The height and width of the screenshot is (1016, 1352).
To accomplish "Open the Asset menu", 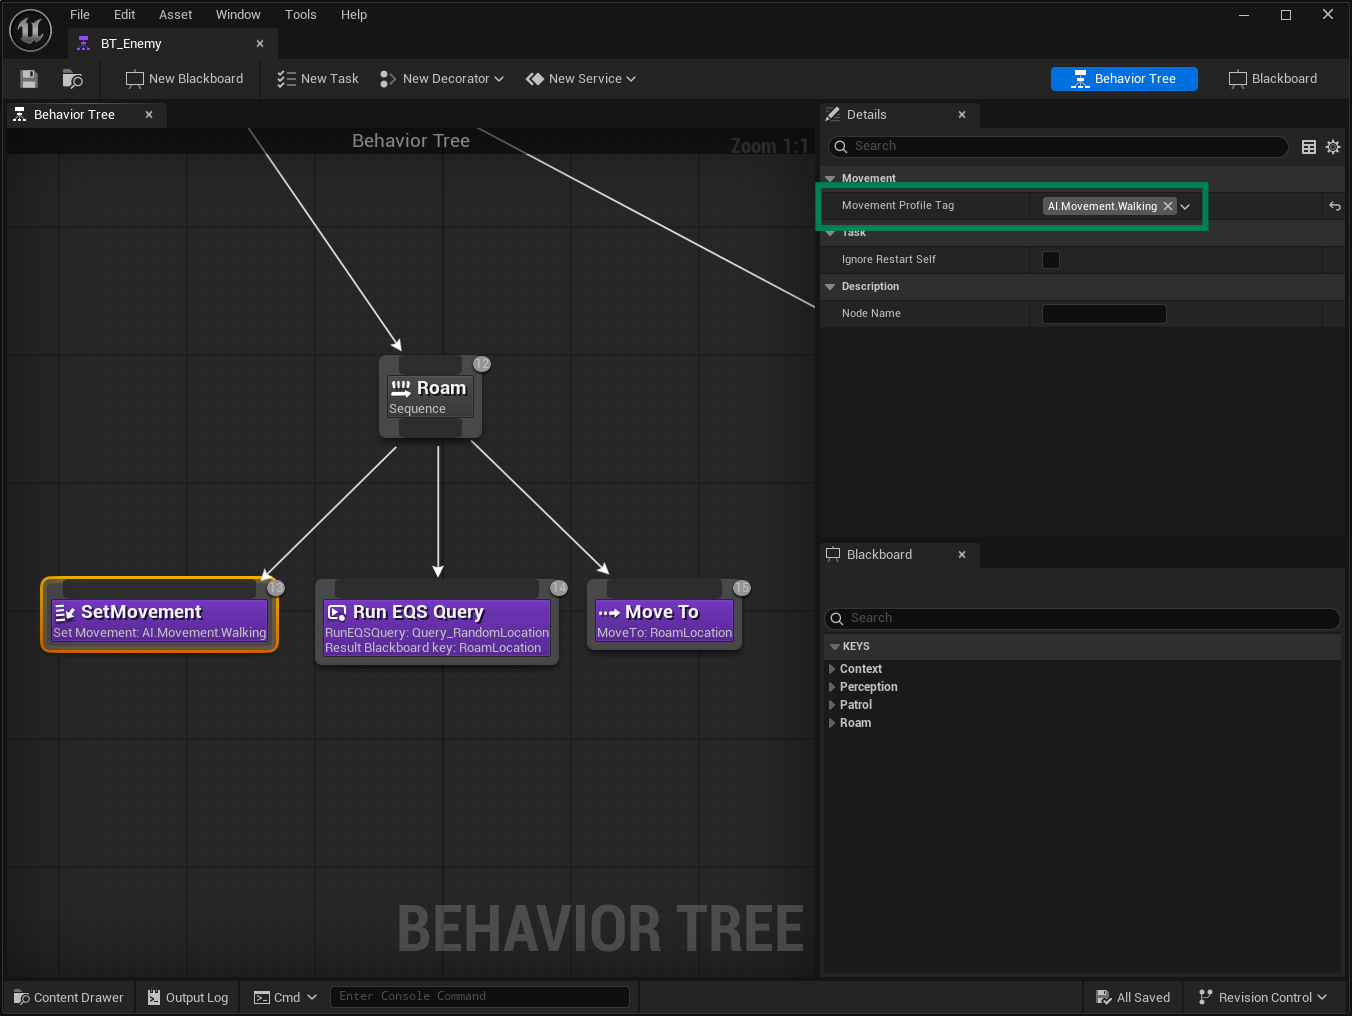I will (175, 14).
